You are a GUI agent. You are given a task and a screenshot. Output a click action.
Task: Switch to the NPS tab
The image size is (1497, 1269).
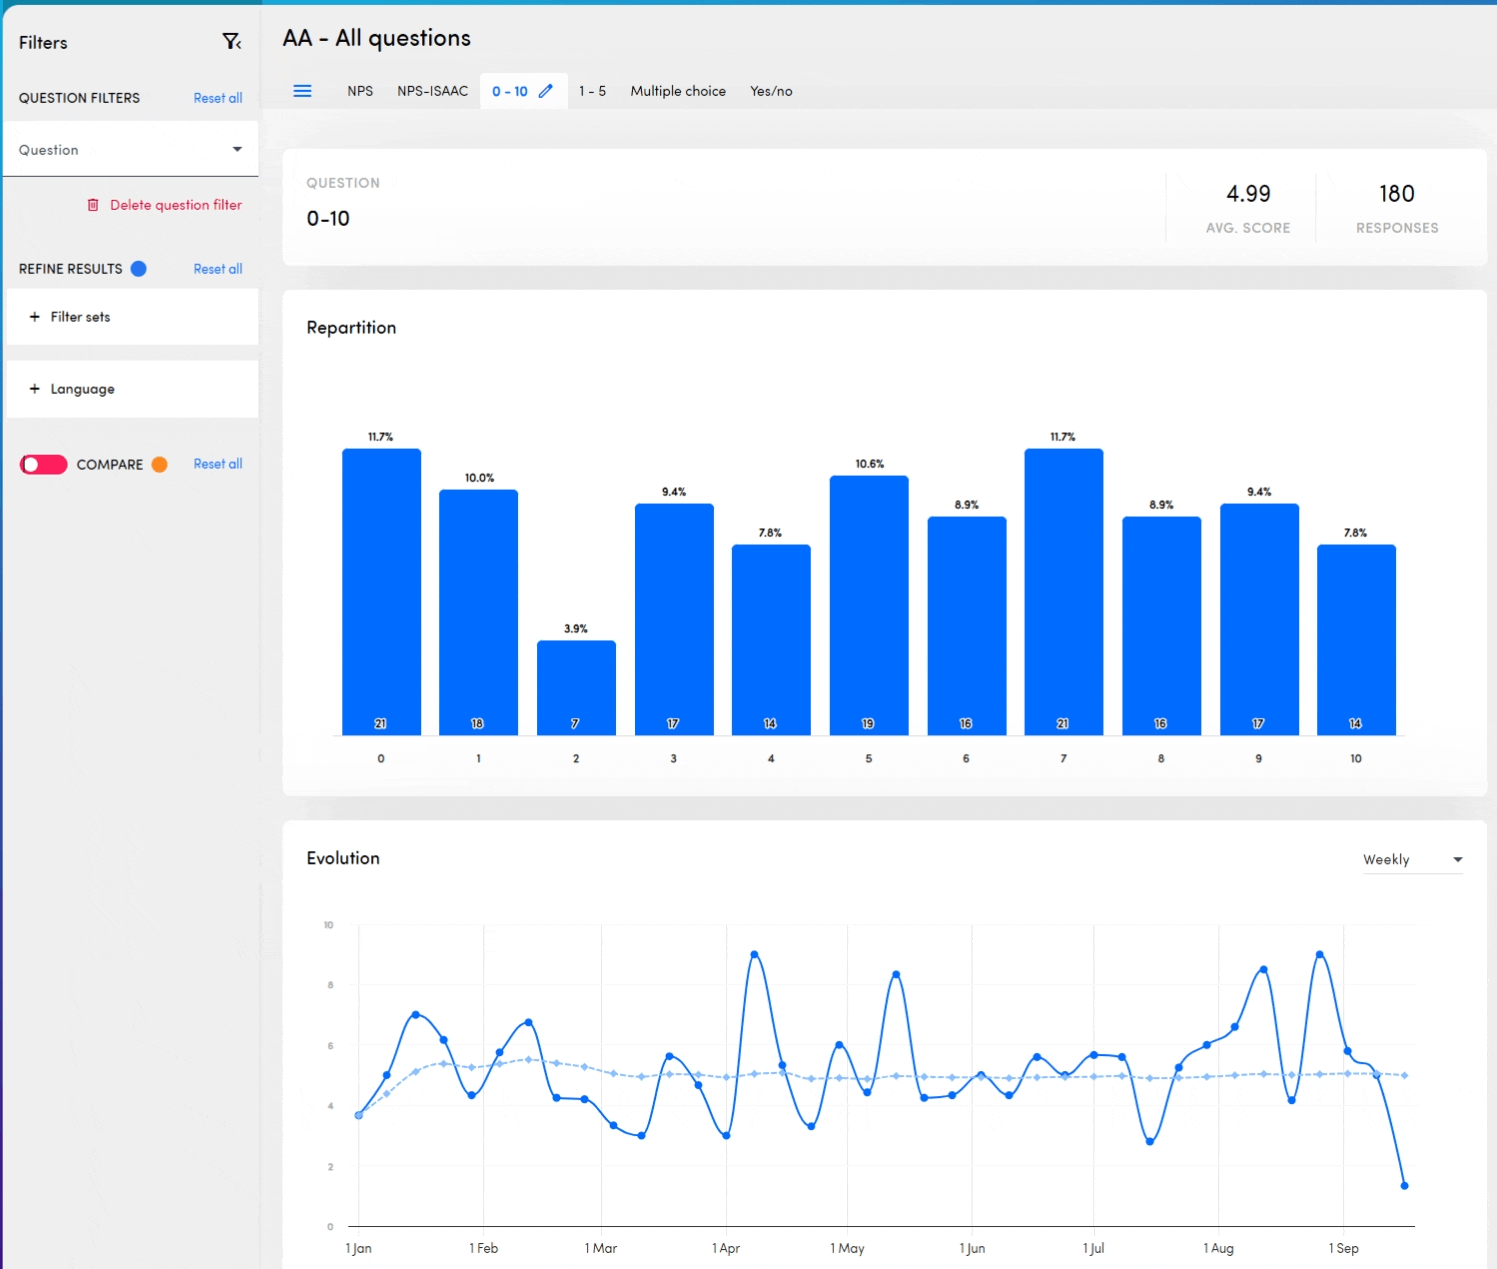tap(360, 91)
